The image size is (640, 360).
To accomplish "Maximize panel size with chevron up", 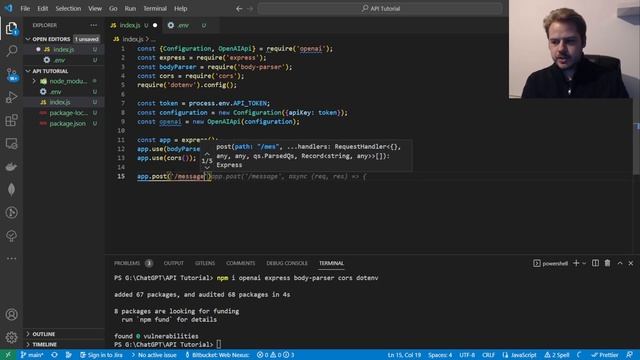I will tap(620, 263).
